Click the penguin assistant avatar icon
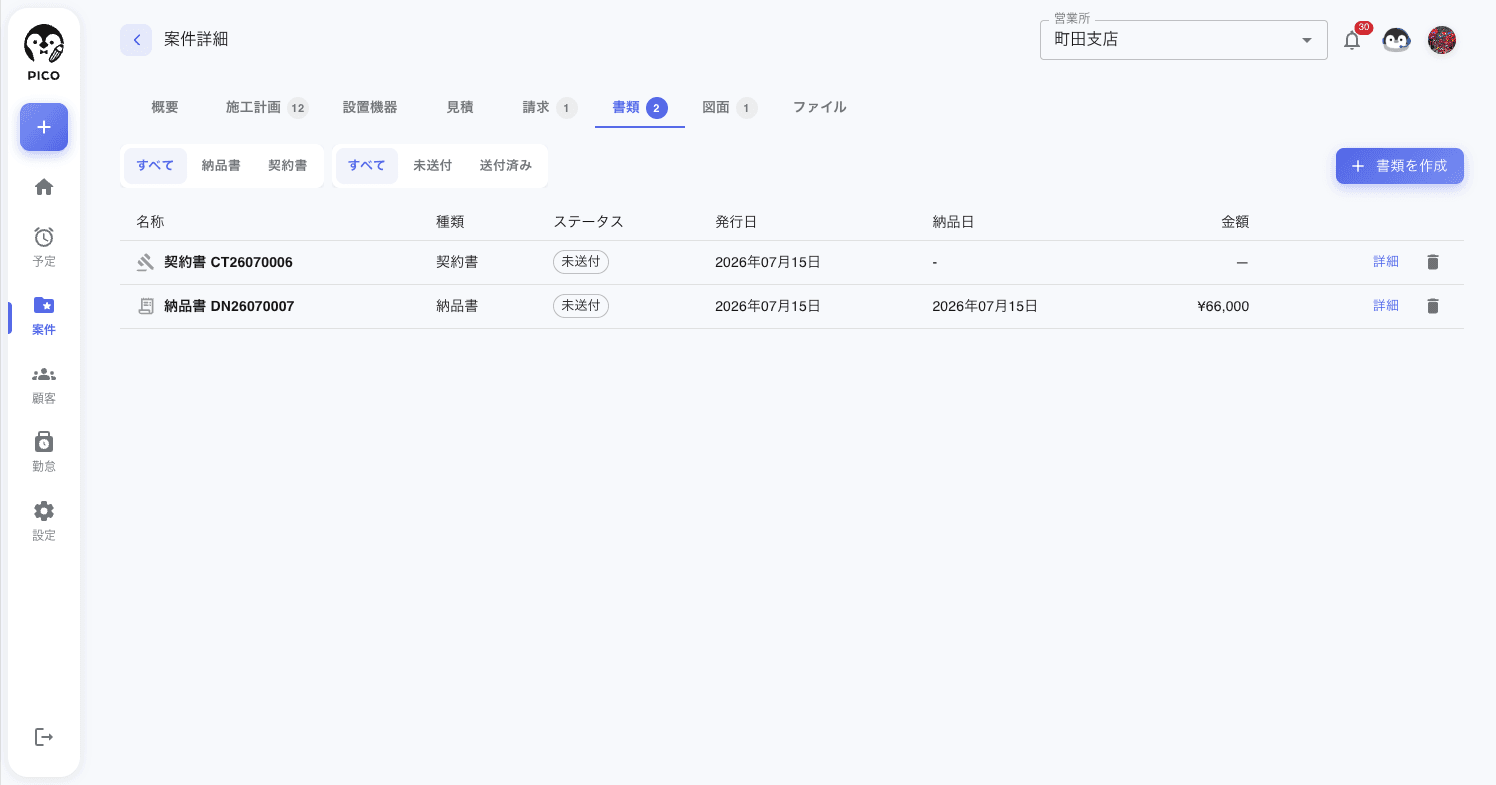Image resolution: width=1496 pixels, height=785 pixels. click(1396, 40)
